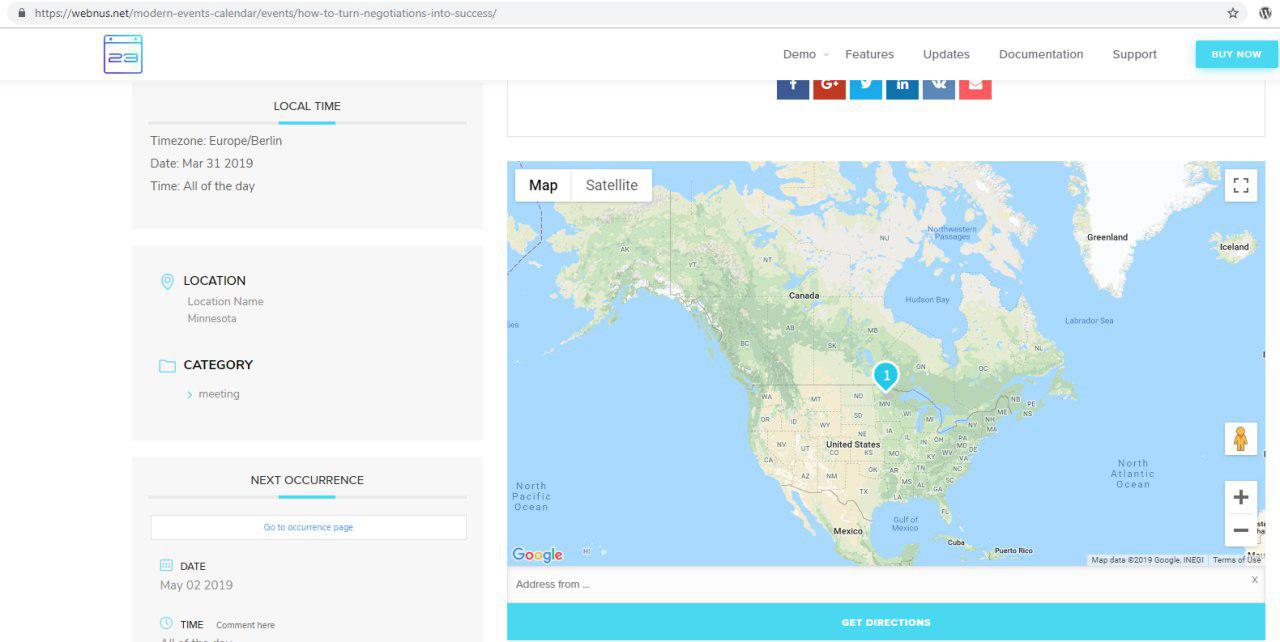1280x642 pixels.
Task: Share the event via Google Plus icon
Action: (x=829, y=87)
